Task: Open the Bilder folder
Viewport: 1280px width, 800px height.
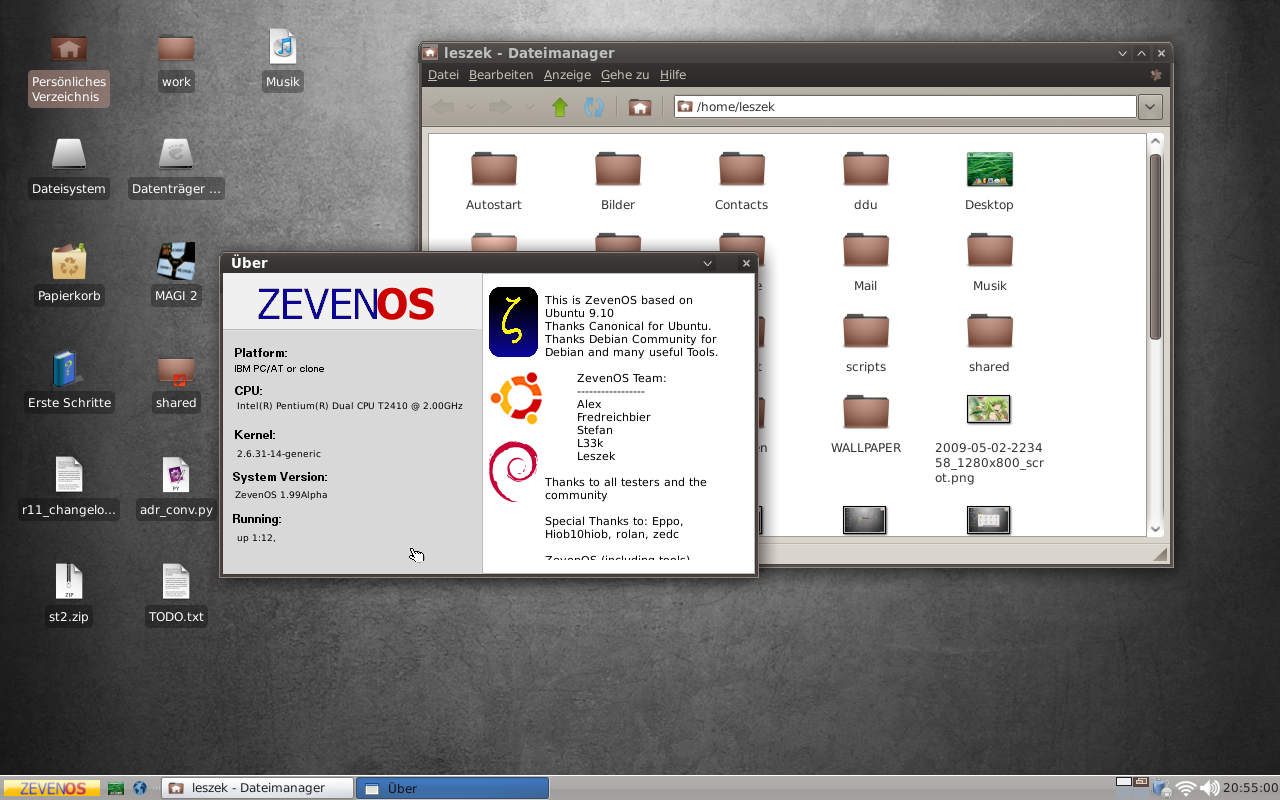Action: pos(618,181)
